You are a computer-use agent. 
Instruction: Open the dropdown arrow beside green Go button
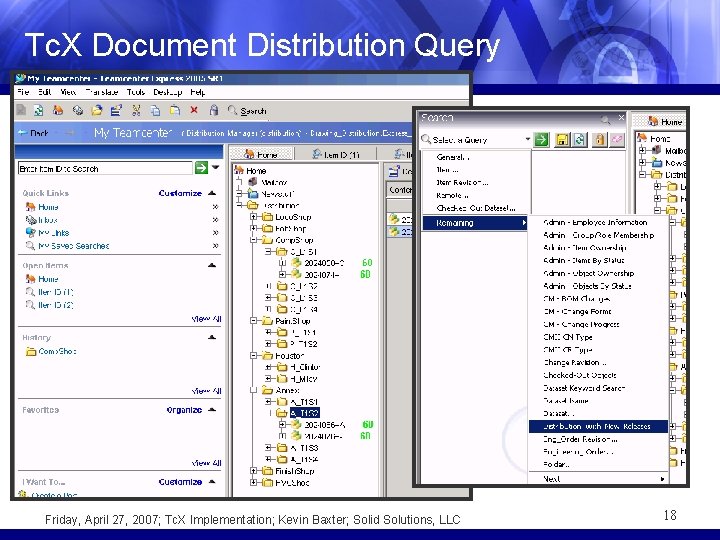pyautogui.click(x=215, y=168)
